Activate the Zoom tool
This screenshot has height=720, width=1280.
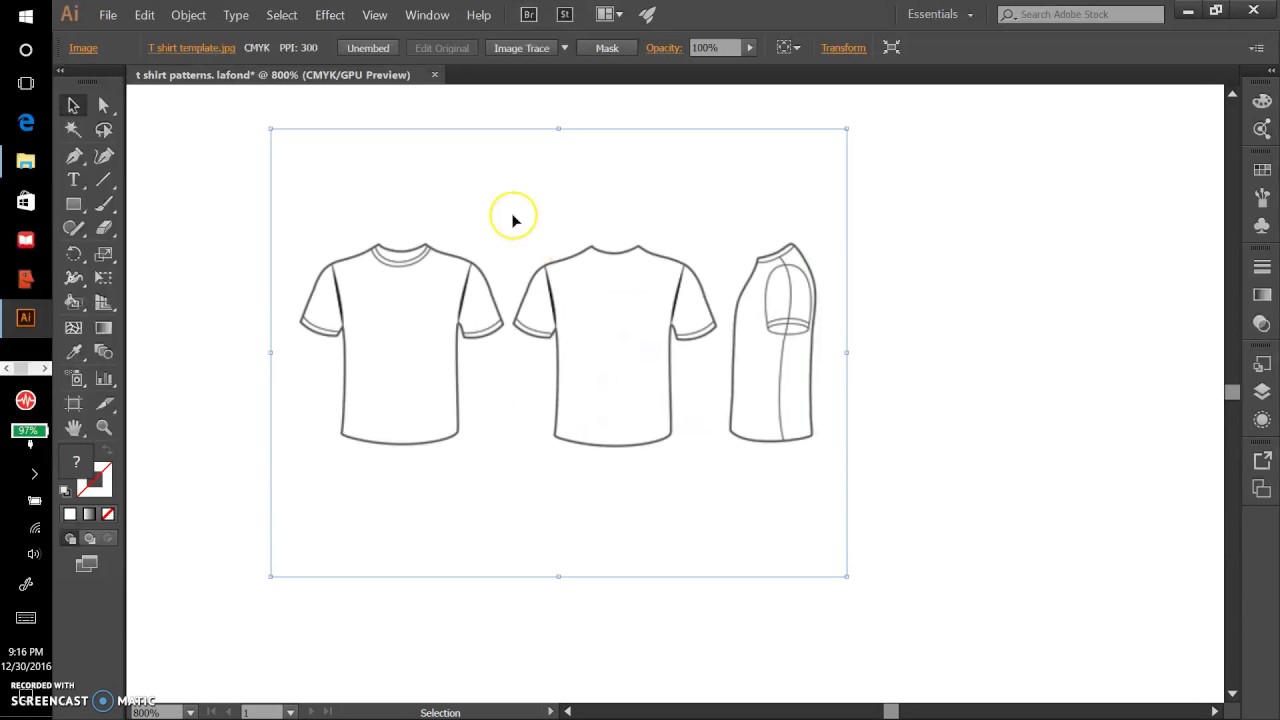coord(104,428)
